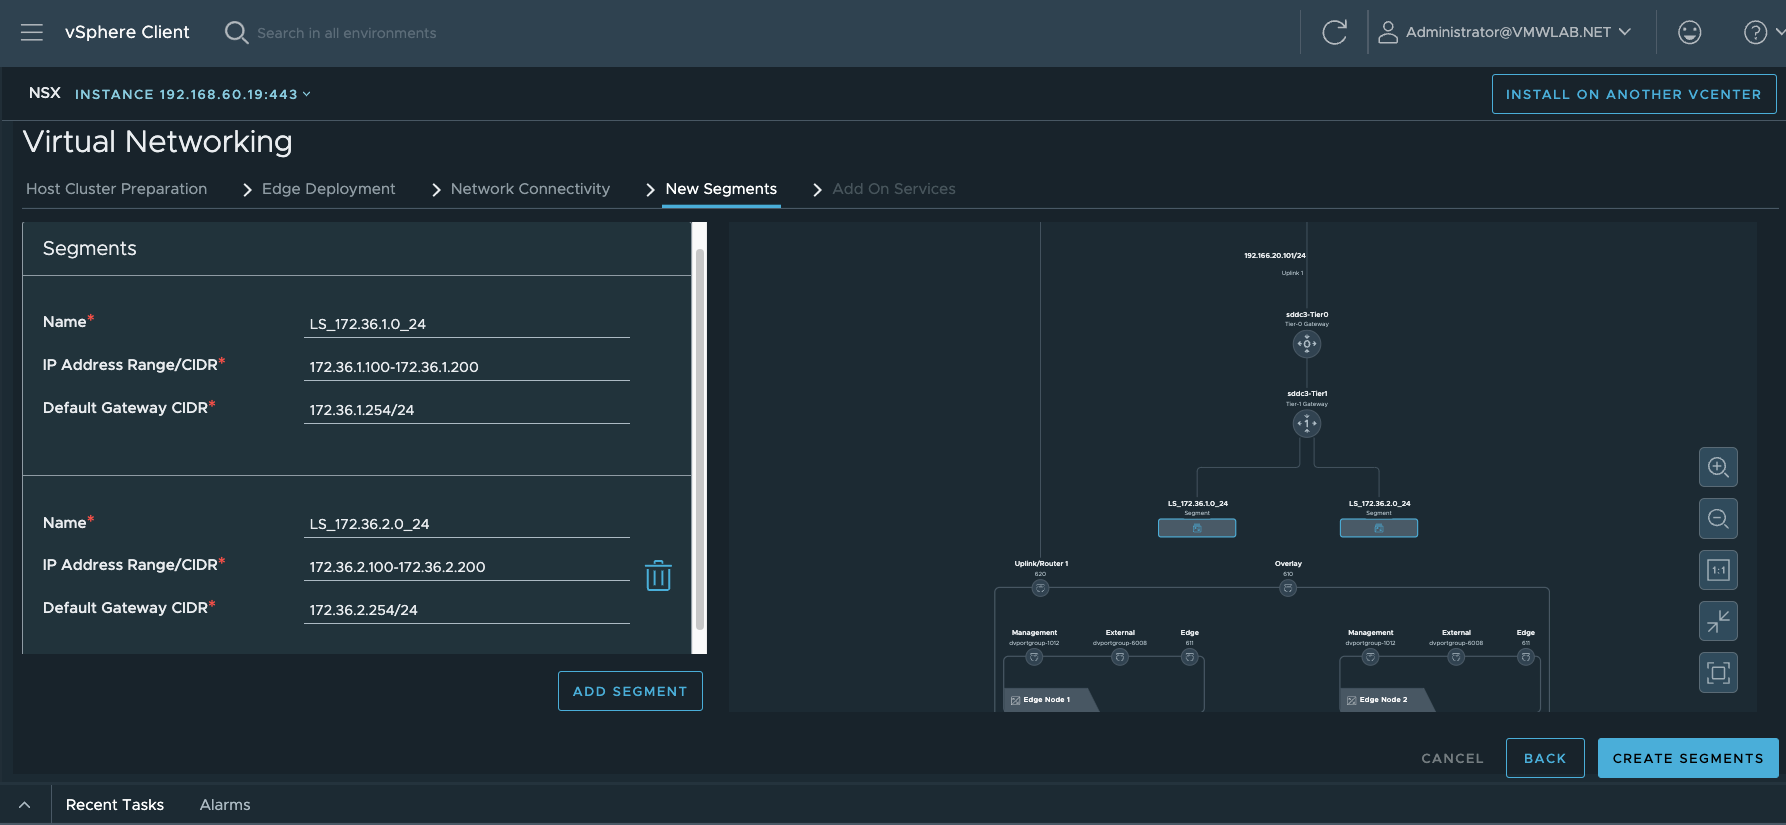Open the Alarms tab
This screenshot has width=1786, height=825.
225,805
